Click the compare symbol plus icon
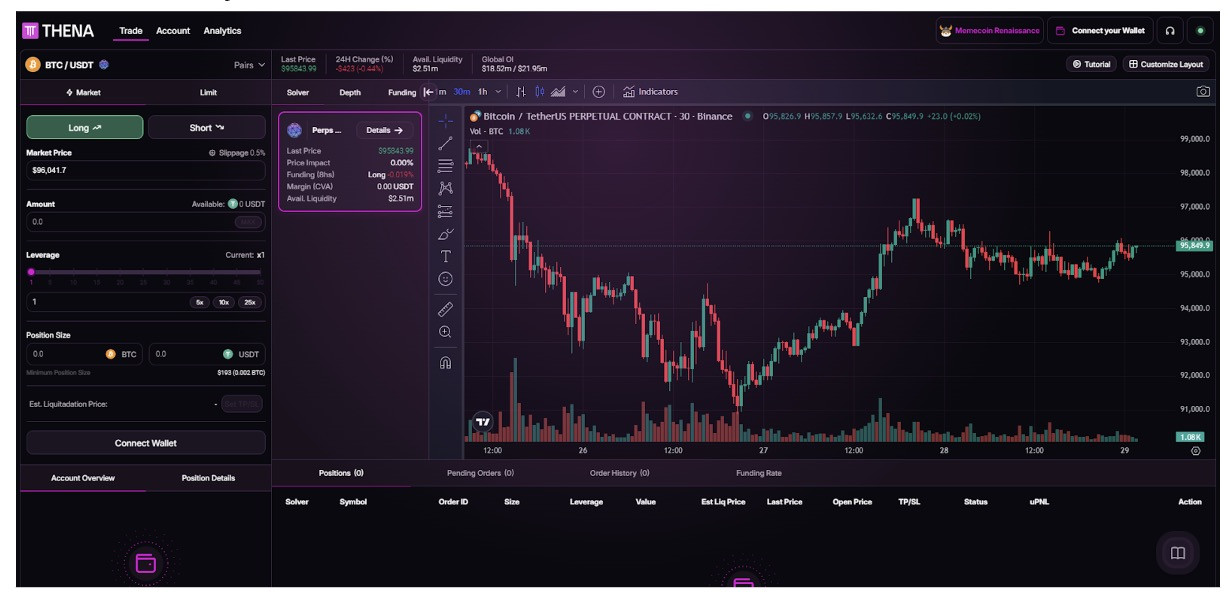 (599, 92)
